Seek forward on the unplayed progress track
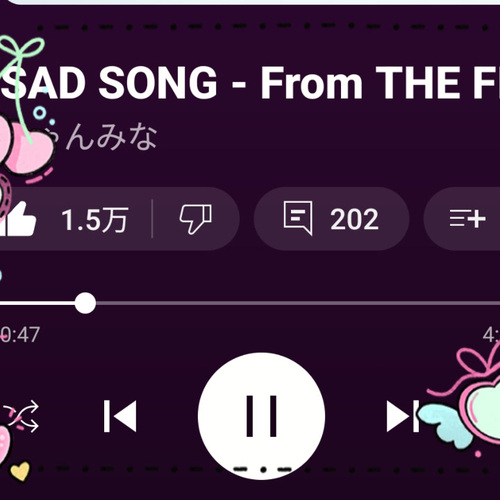 click(x=298, y=303)
